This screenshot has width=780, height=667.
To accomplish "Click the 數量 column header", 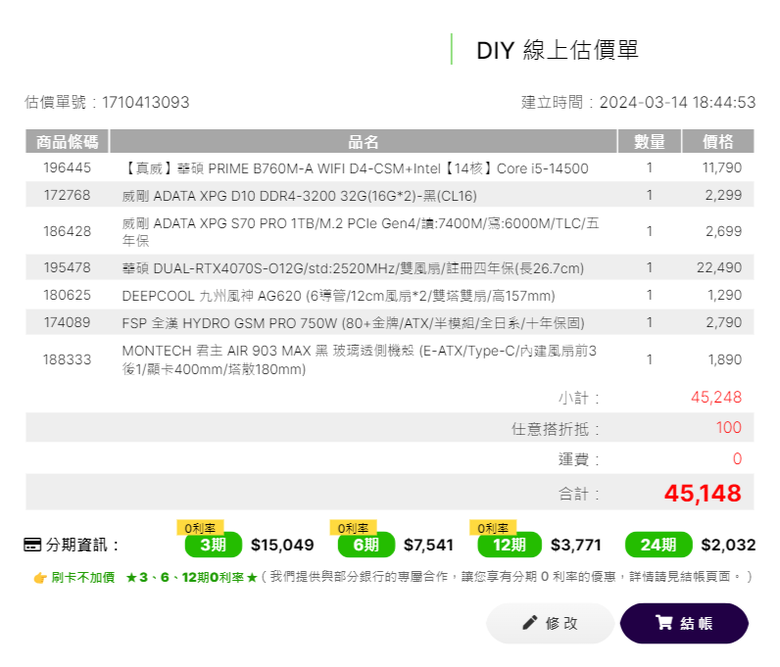I will click(x=649, y=141).
